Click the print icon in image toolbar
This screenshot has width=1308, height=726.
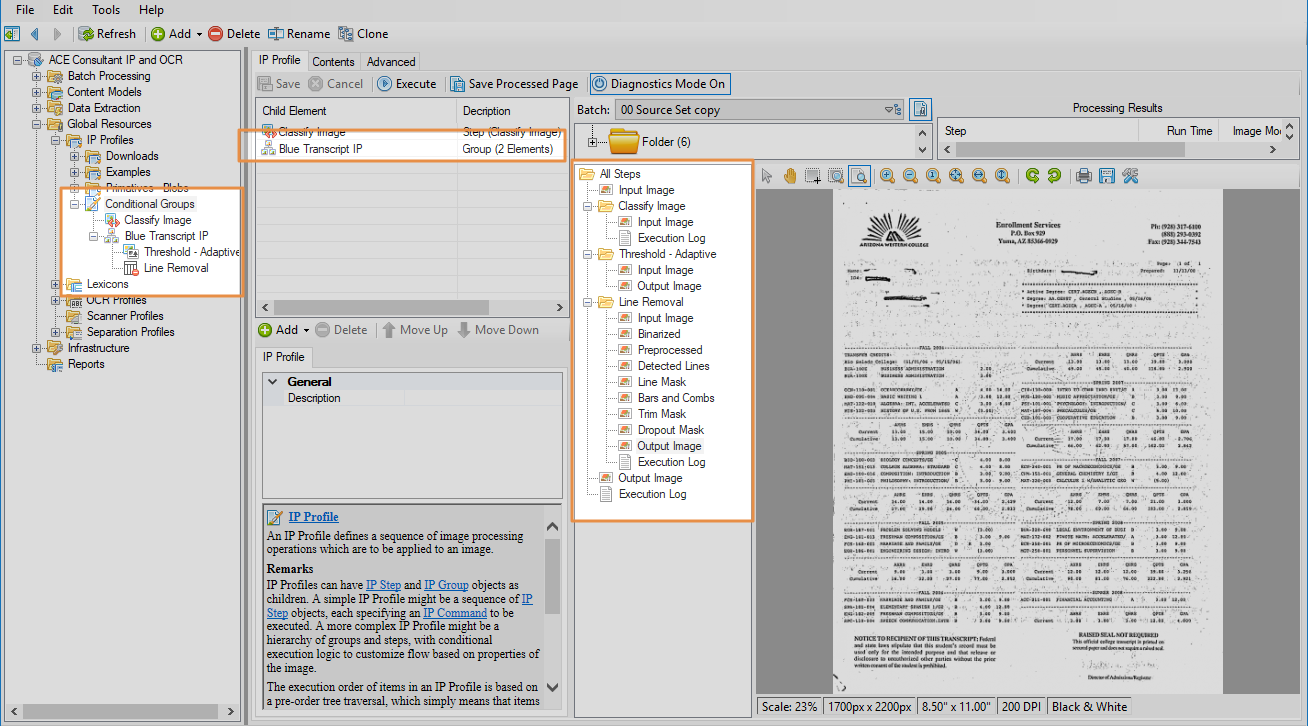[x=1083, y=176]
